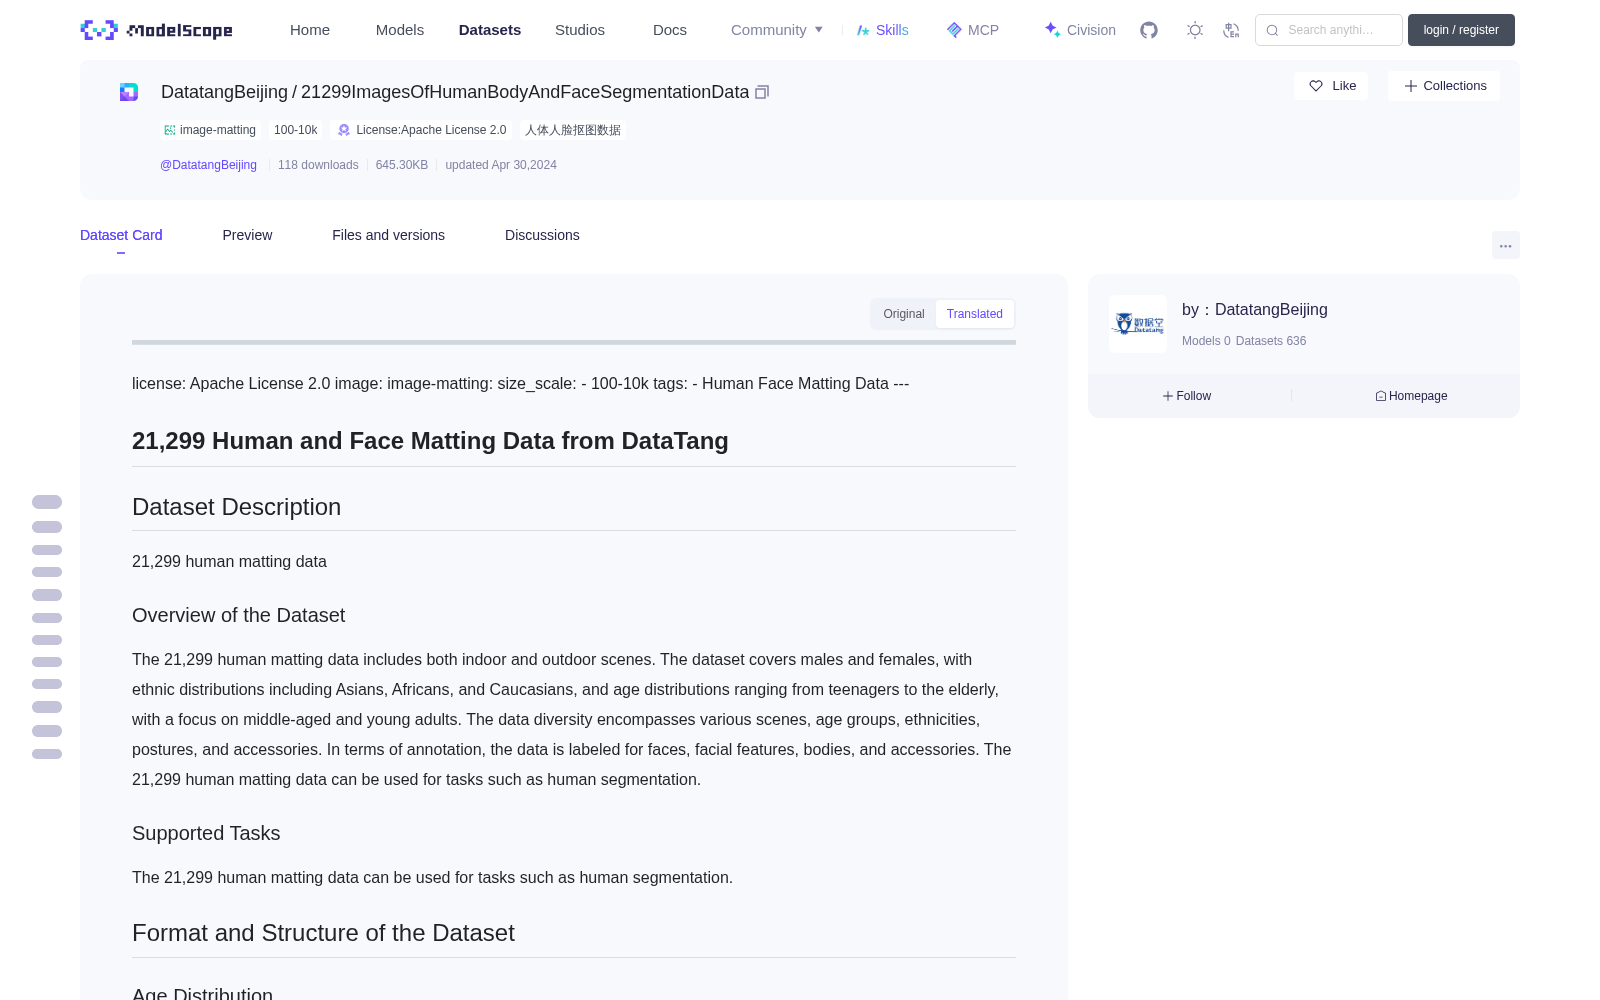Open Datasets in the navigation
The image size is (1600, 1000).
point(490,30)
